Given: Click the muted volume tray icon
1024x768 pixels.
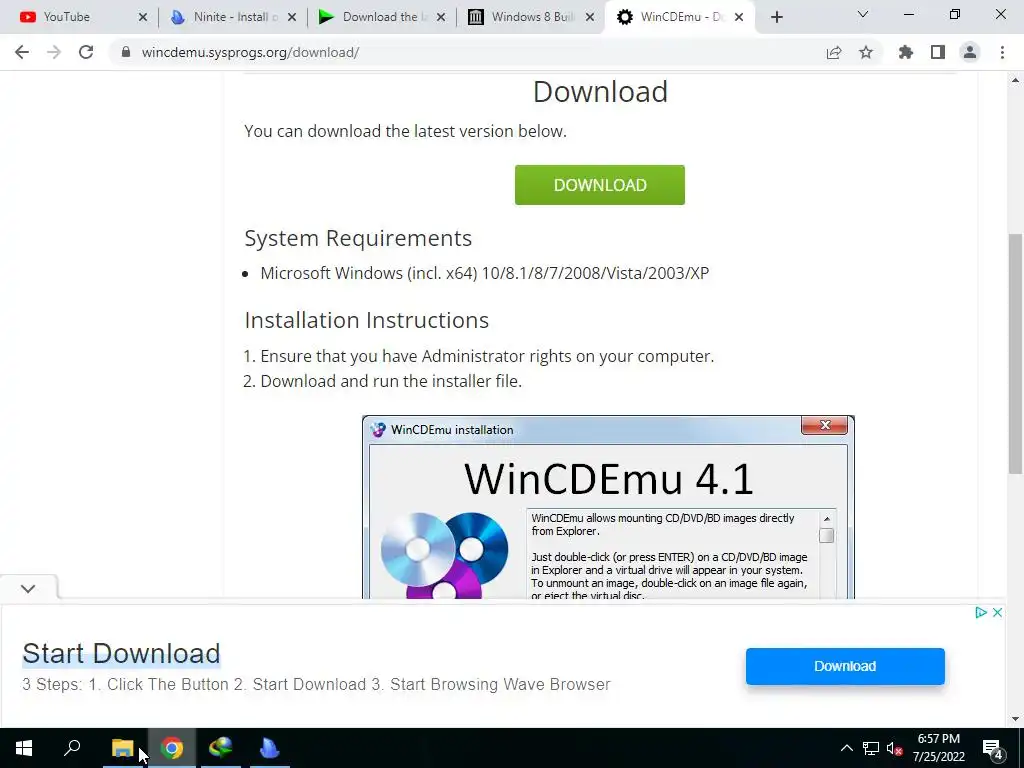Looking at the screenshot, I should point(894,748).
